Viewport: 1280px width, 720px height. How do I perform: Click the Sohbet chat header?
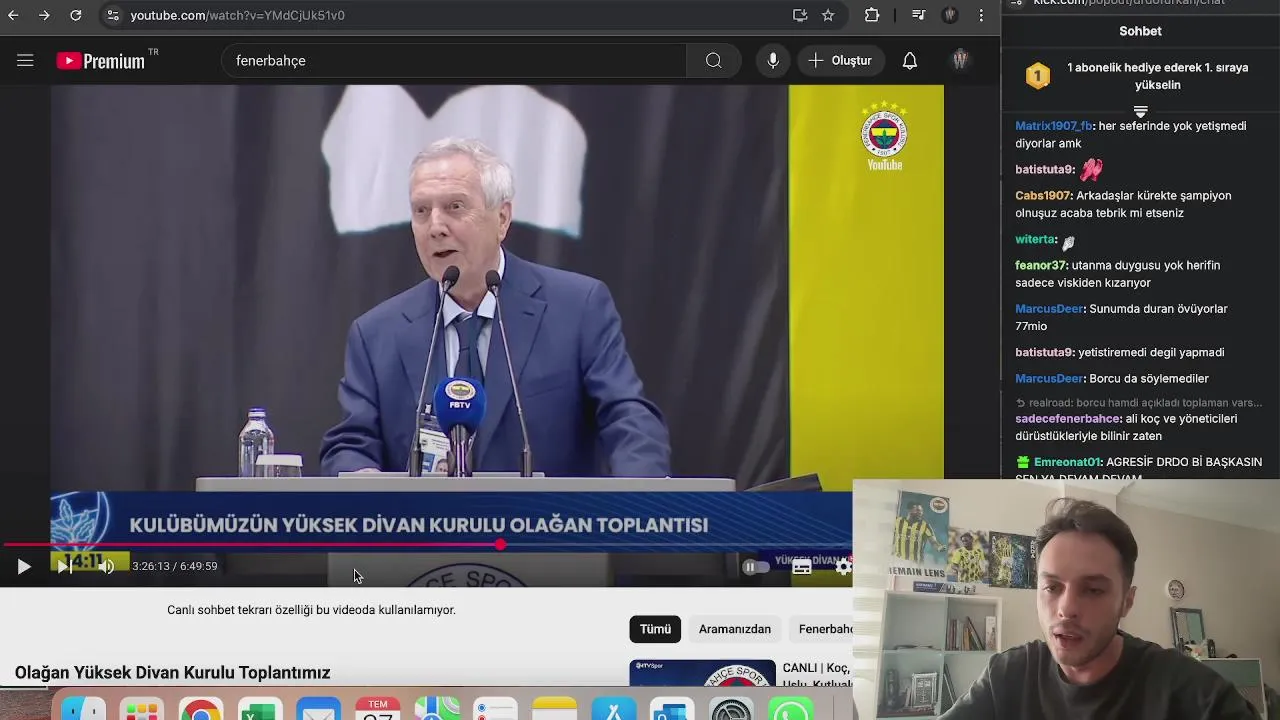coord(1140,31)
